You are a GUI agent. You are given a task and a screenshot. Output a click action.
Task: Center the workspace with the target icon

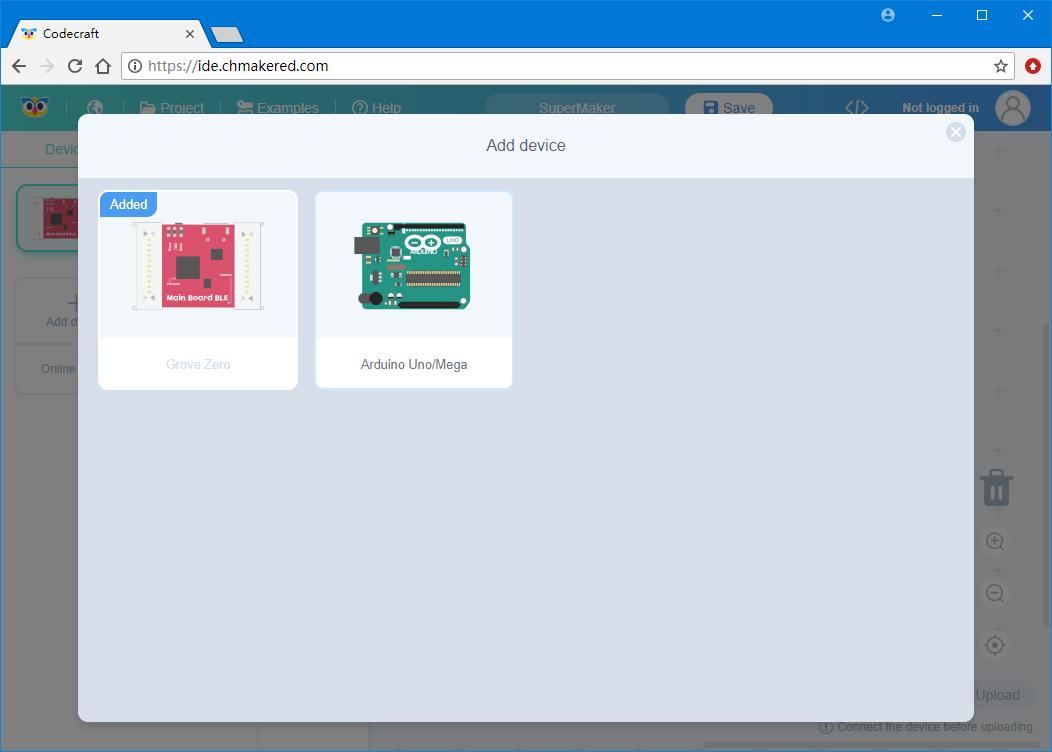(x=995, y=645)
